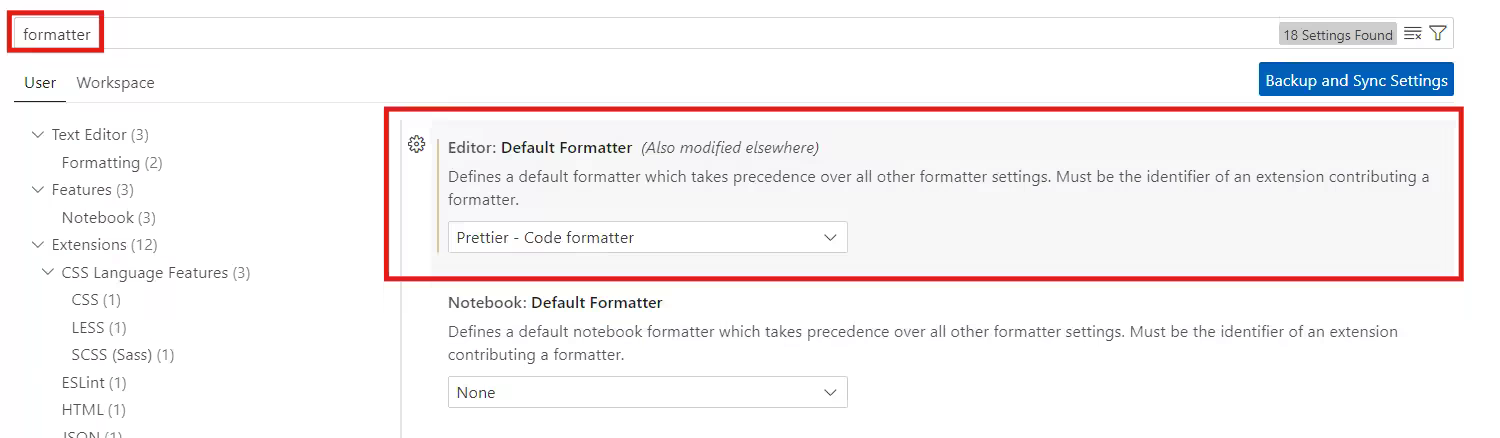Collapse the Extensions tree section
The height and width of the screenshot is (438, 1500).
38,245
